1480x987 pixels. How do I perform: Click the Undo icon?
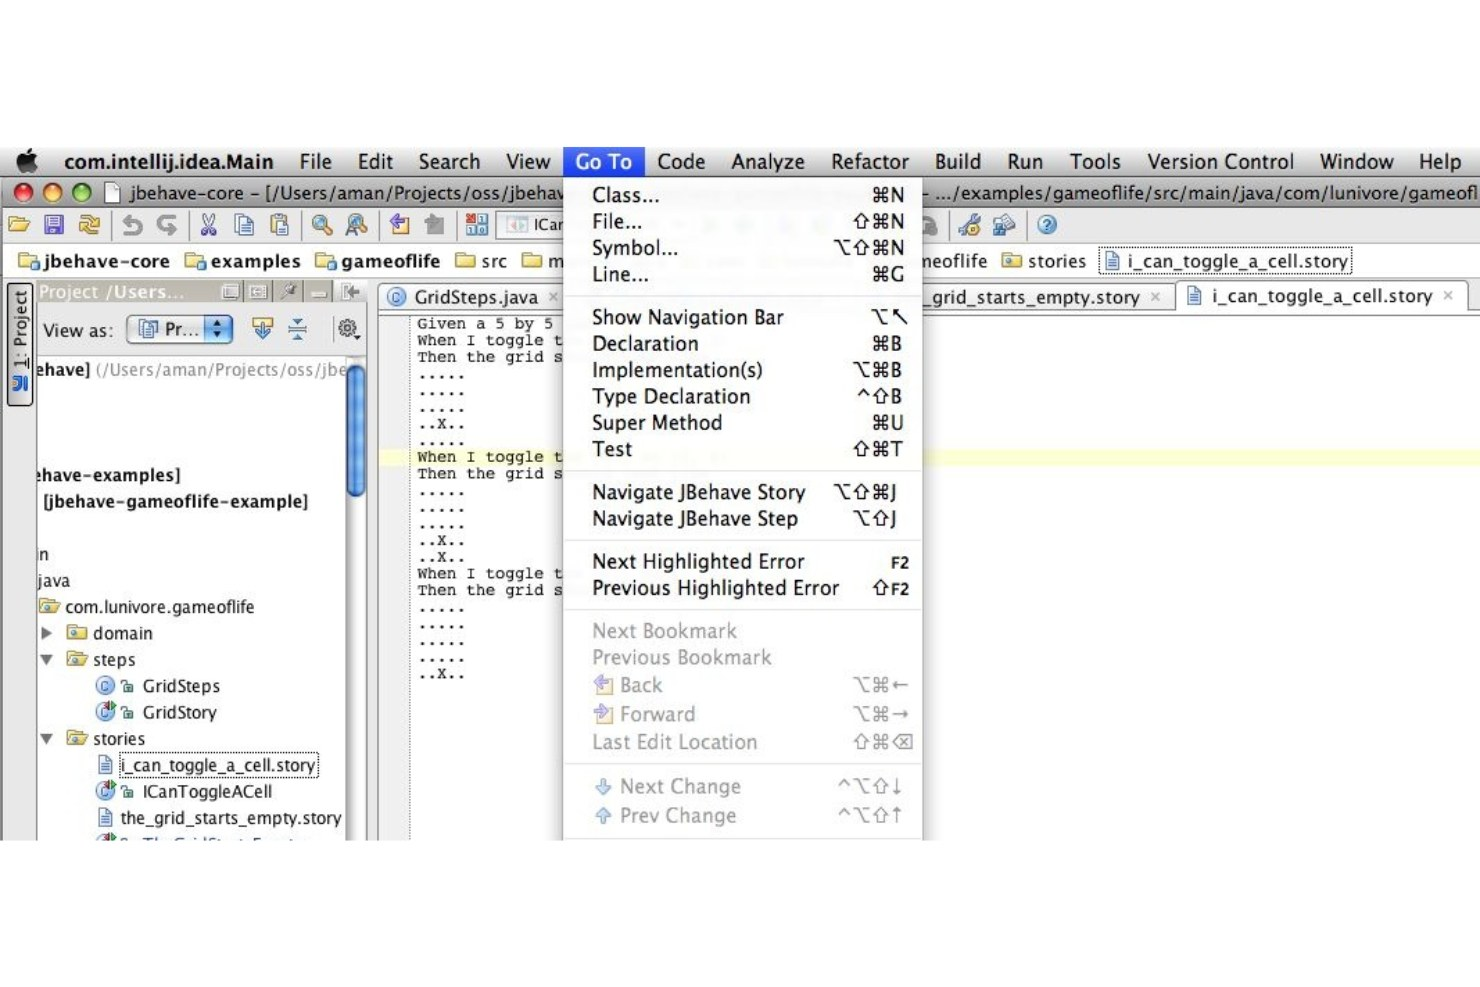134,225
